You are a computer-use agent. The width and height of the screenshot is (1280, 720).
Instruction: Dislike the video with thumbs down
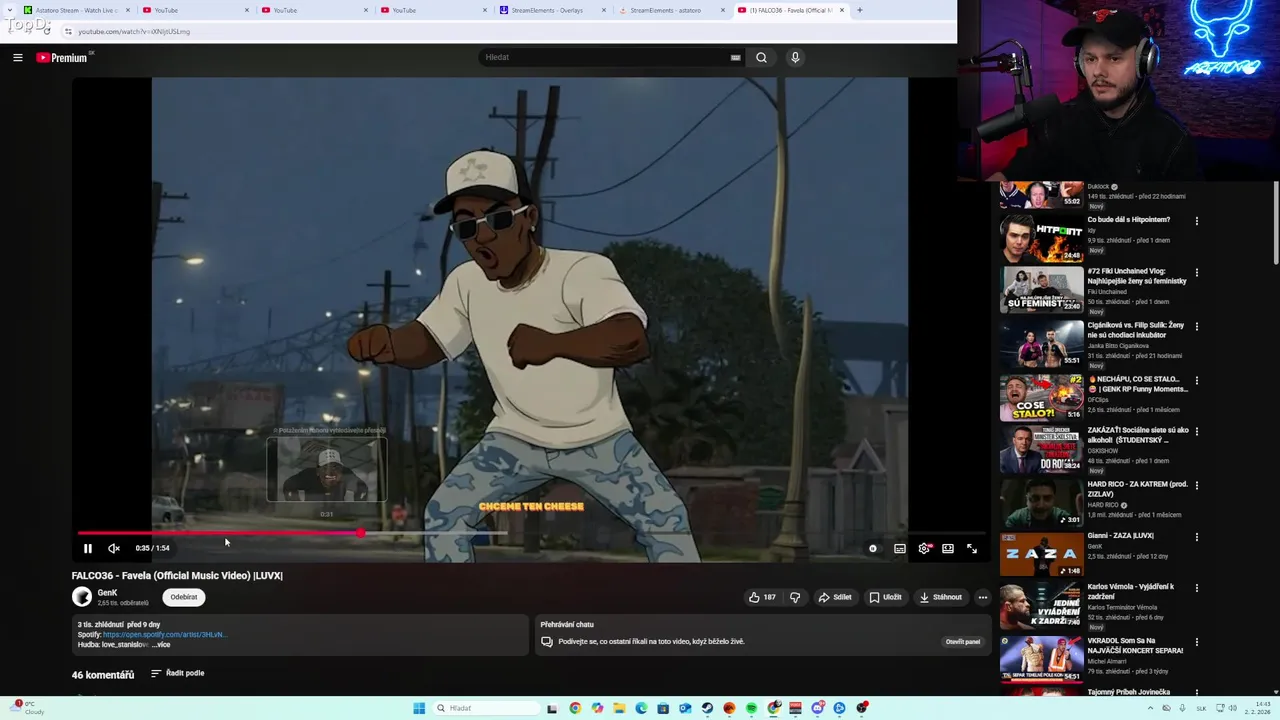[795, 597]
